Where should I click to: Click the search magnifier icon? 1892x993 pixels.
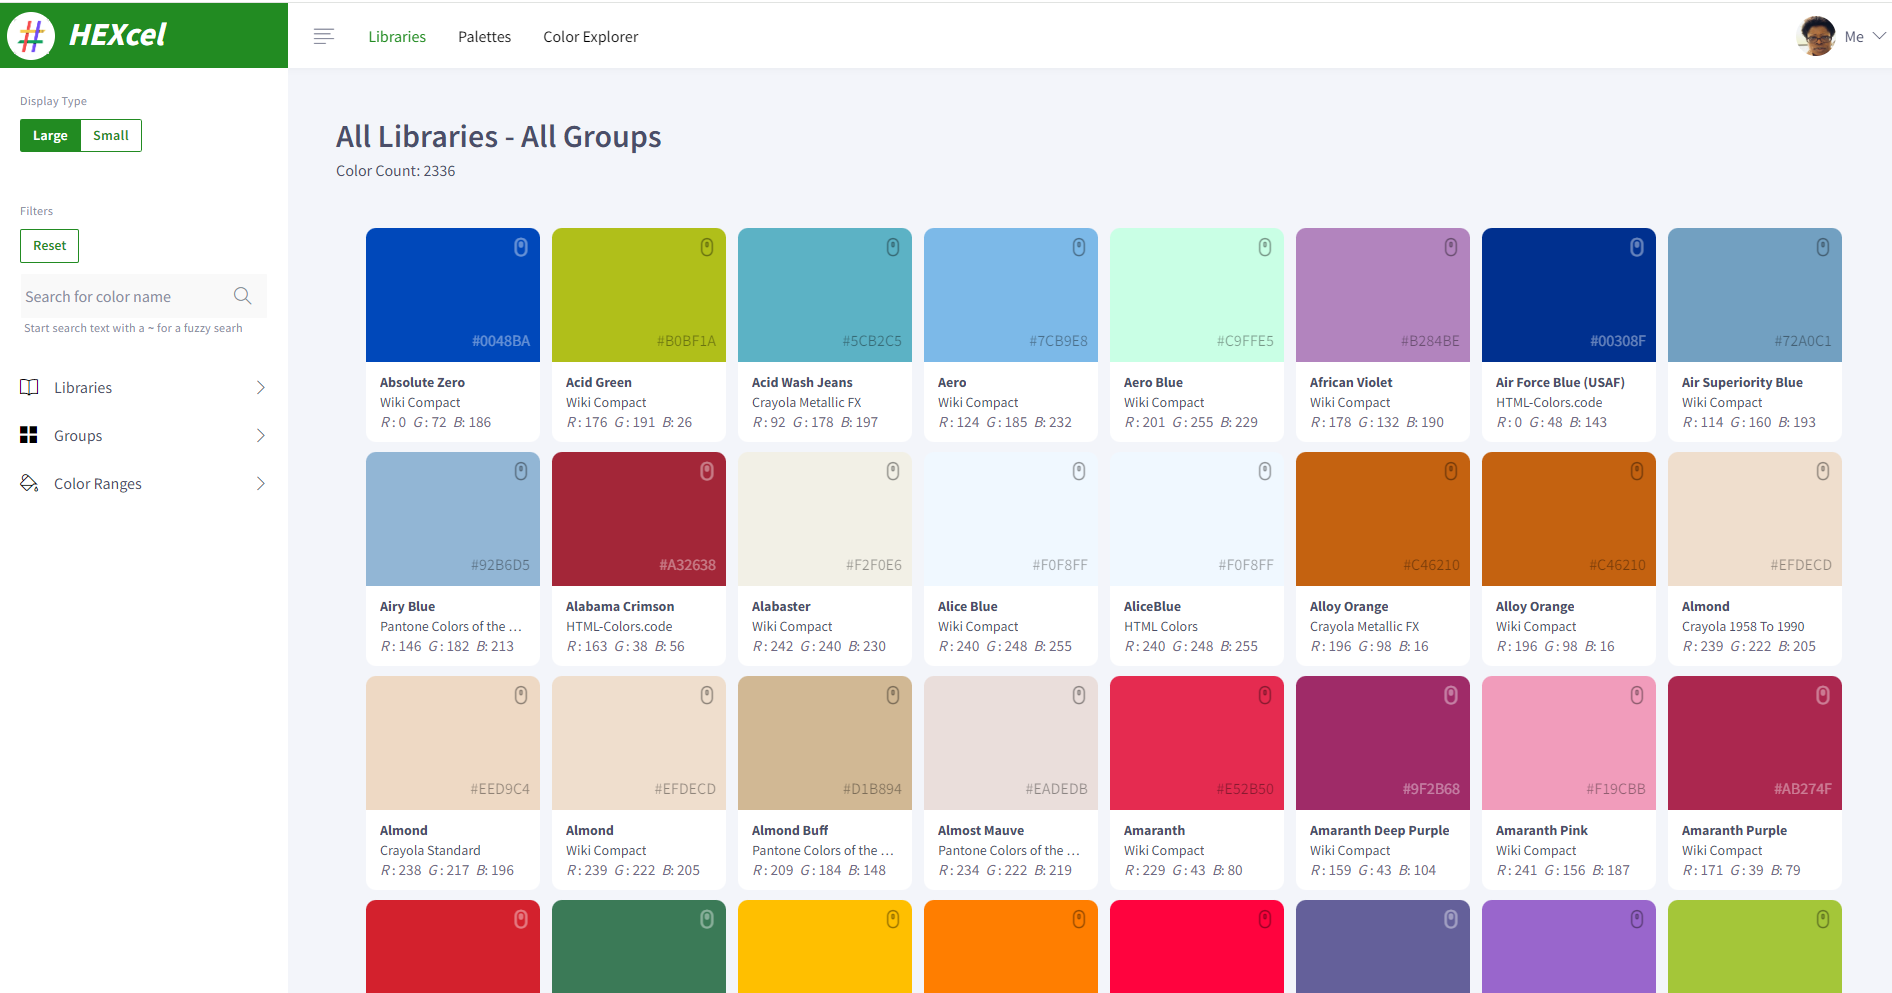pos(242,296)
